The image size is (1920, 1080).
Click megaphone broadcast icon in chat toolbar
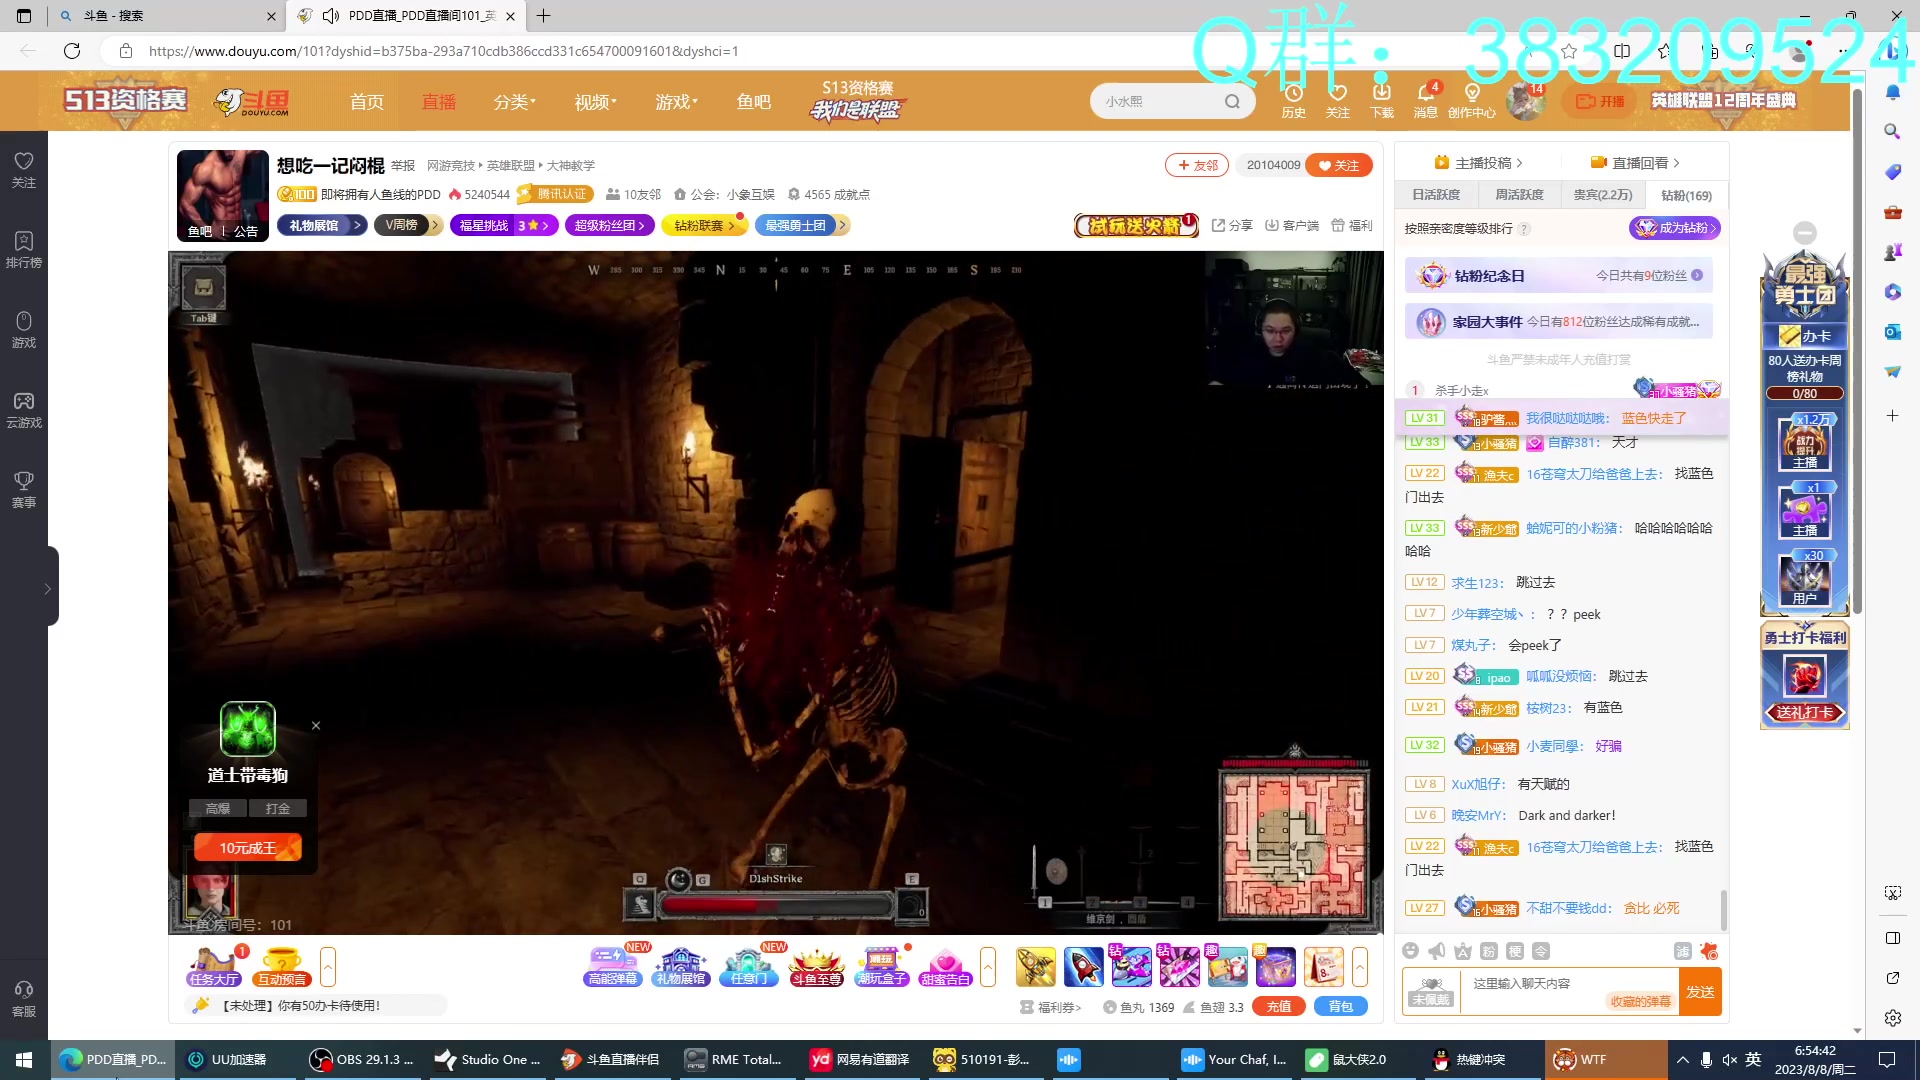click(1437, 950)
